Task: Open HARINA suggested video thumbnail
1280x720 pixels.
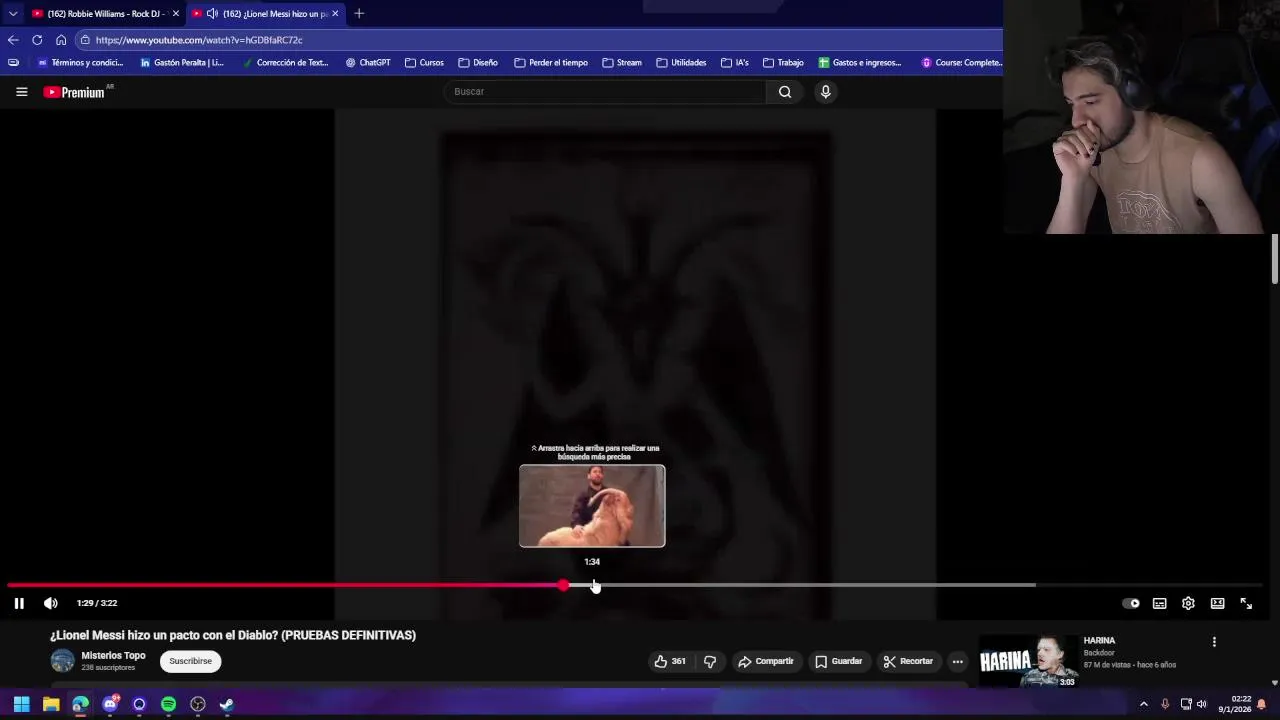Action: pyautogui.click(x=1028, y=661)
